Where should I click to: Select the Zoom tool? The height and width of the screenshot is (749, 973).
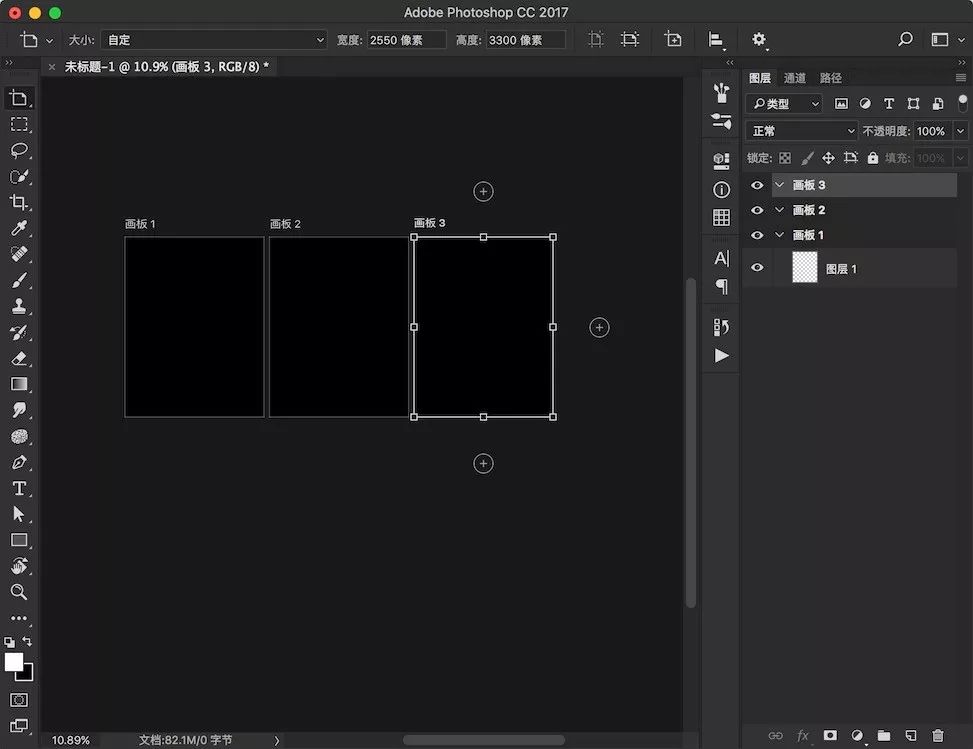click(19, 592)
